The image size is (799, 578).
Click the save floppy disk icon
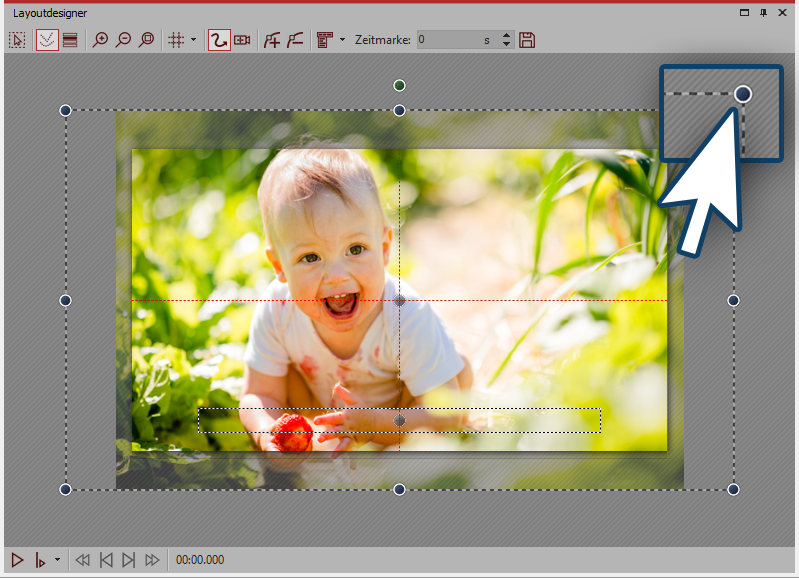528,40
